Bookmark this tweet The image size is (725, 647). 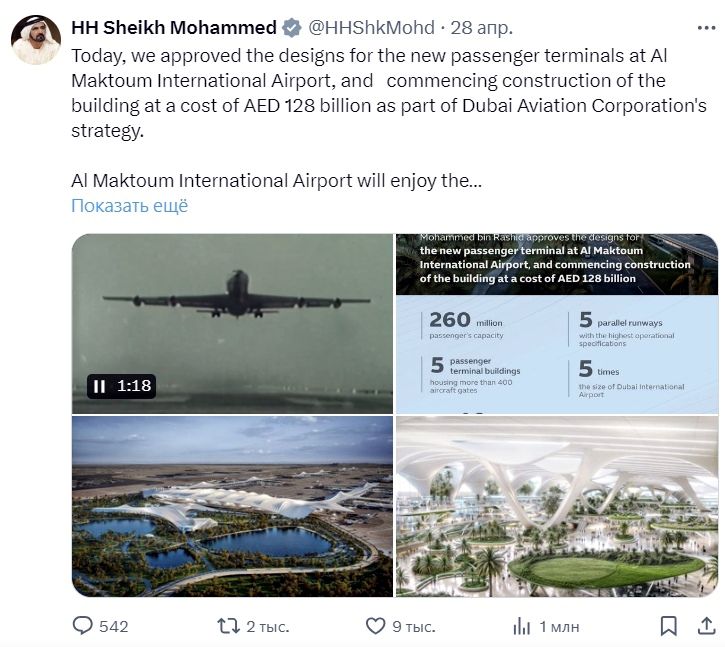669,626
